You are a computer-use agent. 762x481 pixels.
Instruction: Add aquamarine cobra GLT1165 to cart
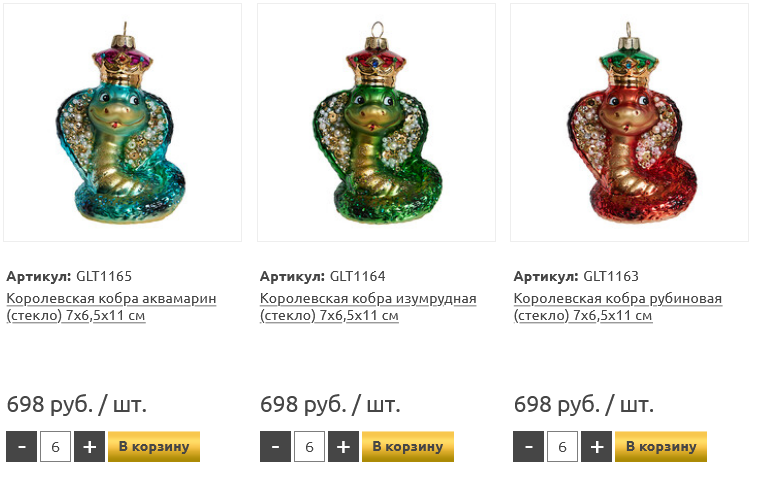pos(154,447)
